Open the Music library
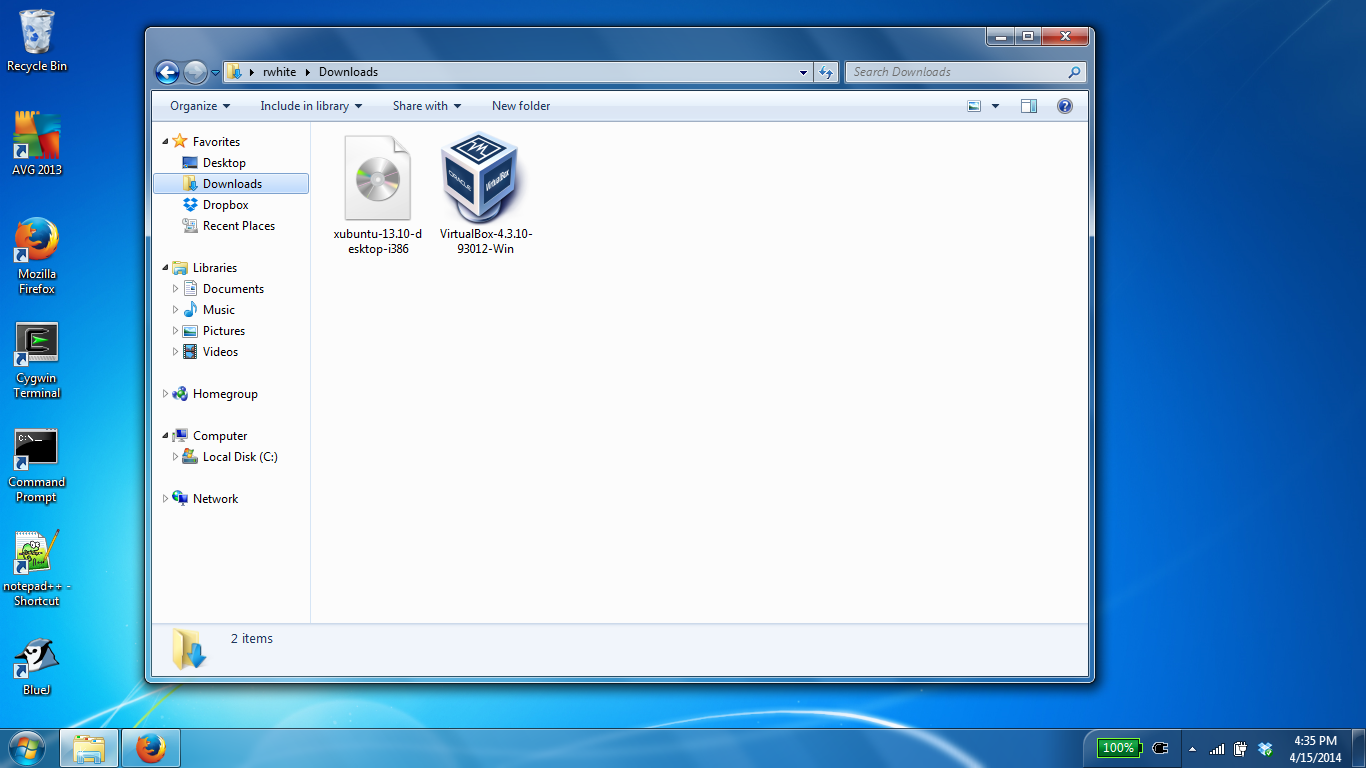 tap(219, 310)
